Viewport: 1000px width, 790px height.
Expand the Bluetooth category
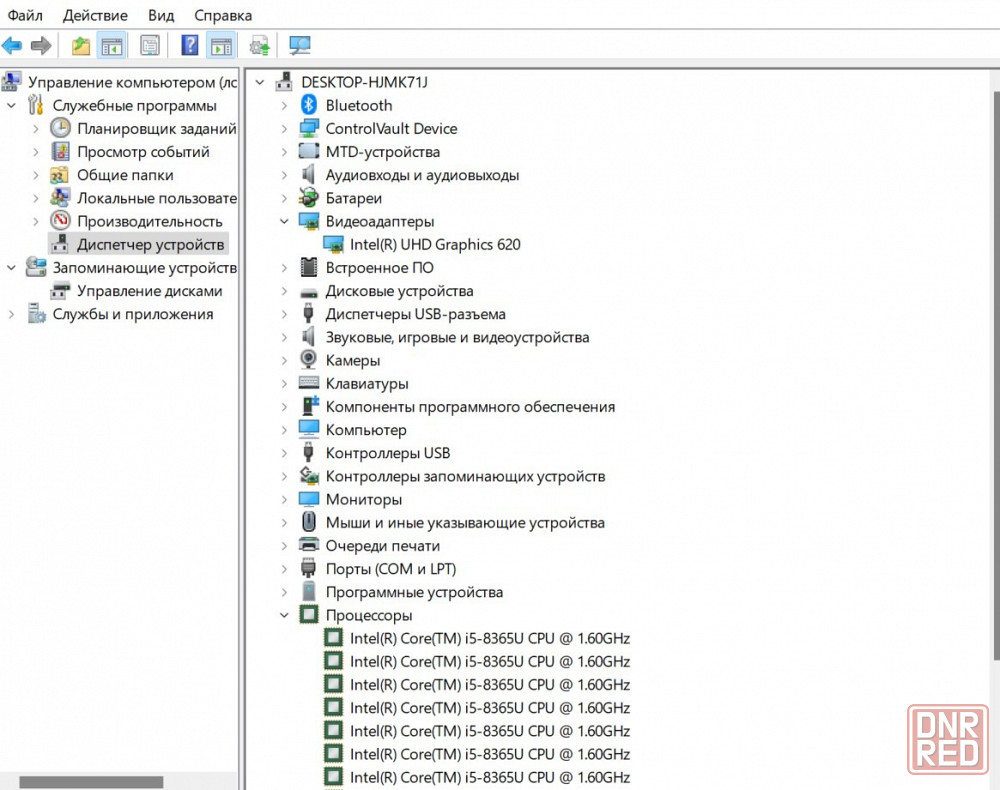284,106
